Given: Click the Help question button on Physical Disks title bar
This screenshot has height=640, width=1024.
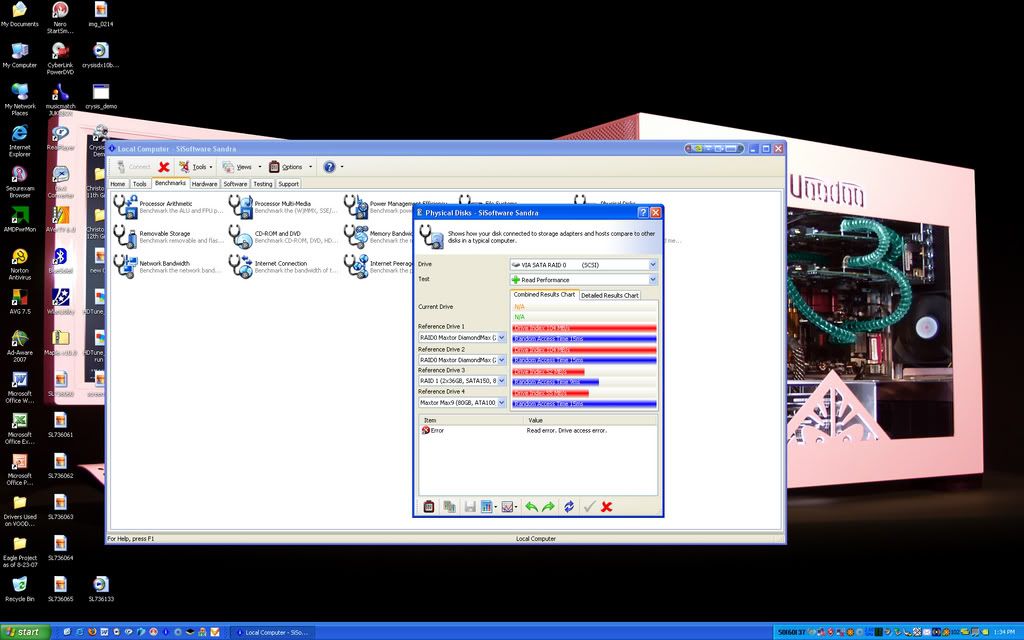Looking at the screenshot, I should click(x=643, y=213).
